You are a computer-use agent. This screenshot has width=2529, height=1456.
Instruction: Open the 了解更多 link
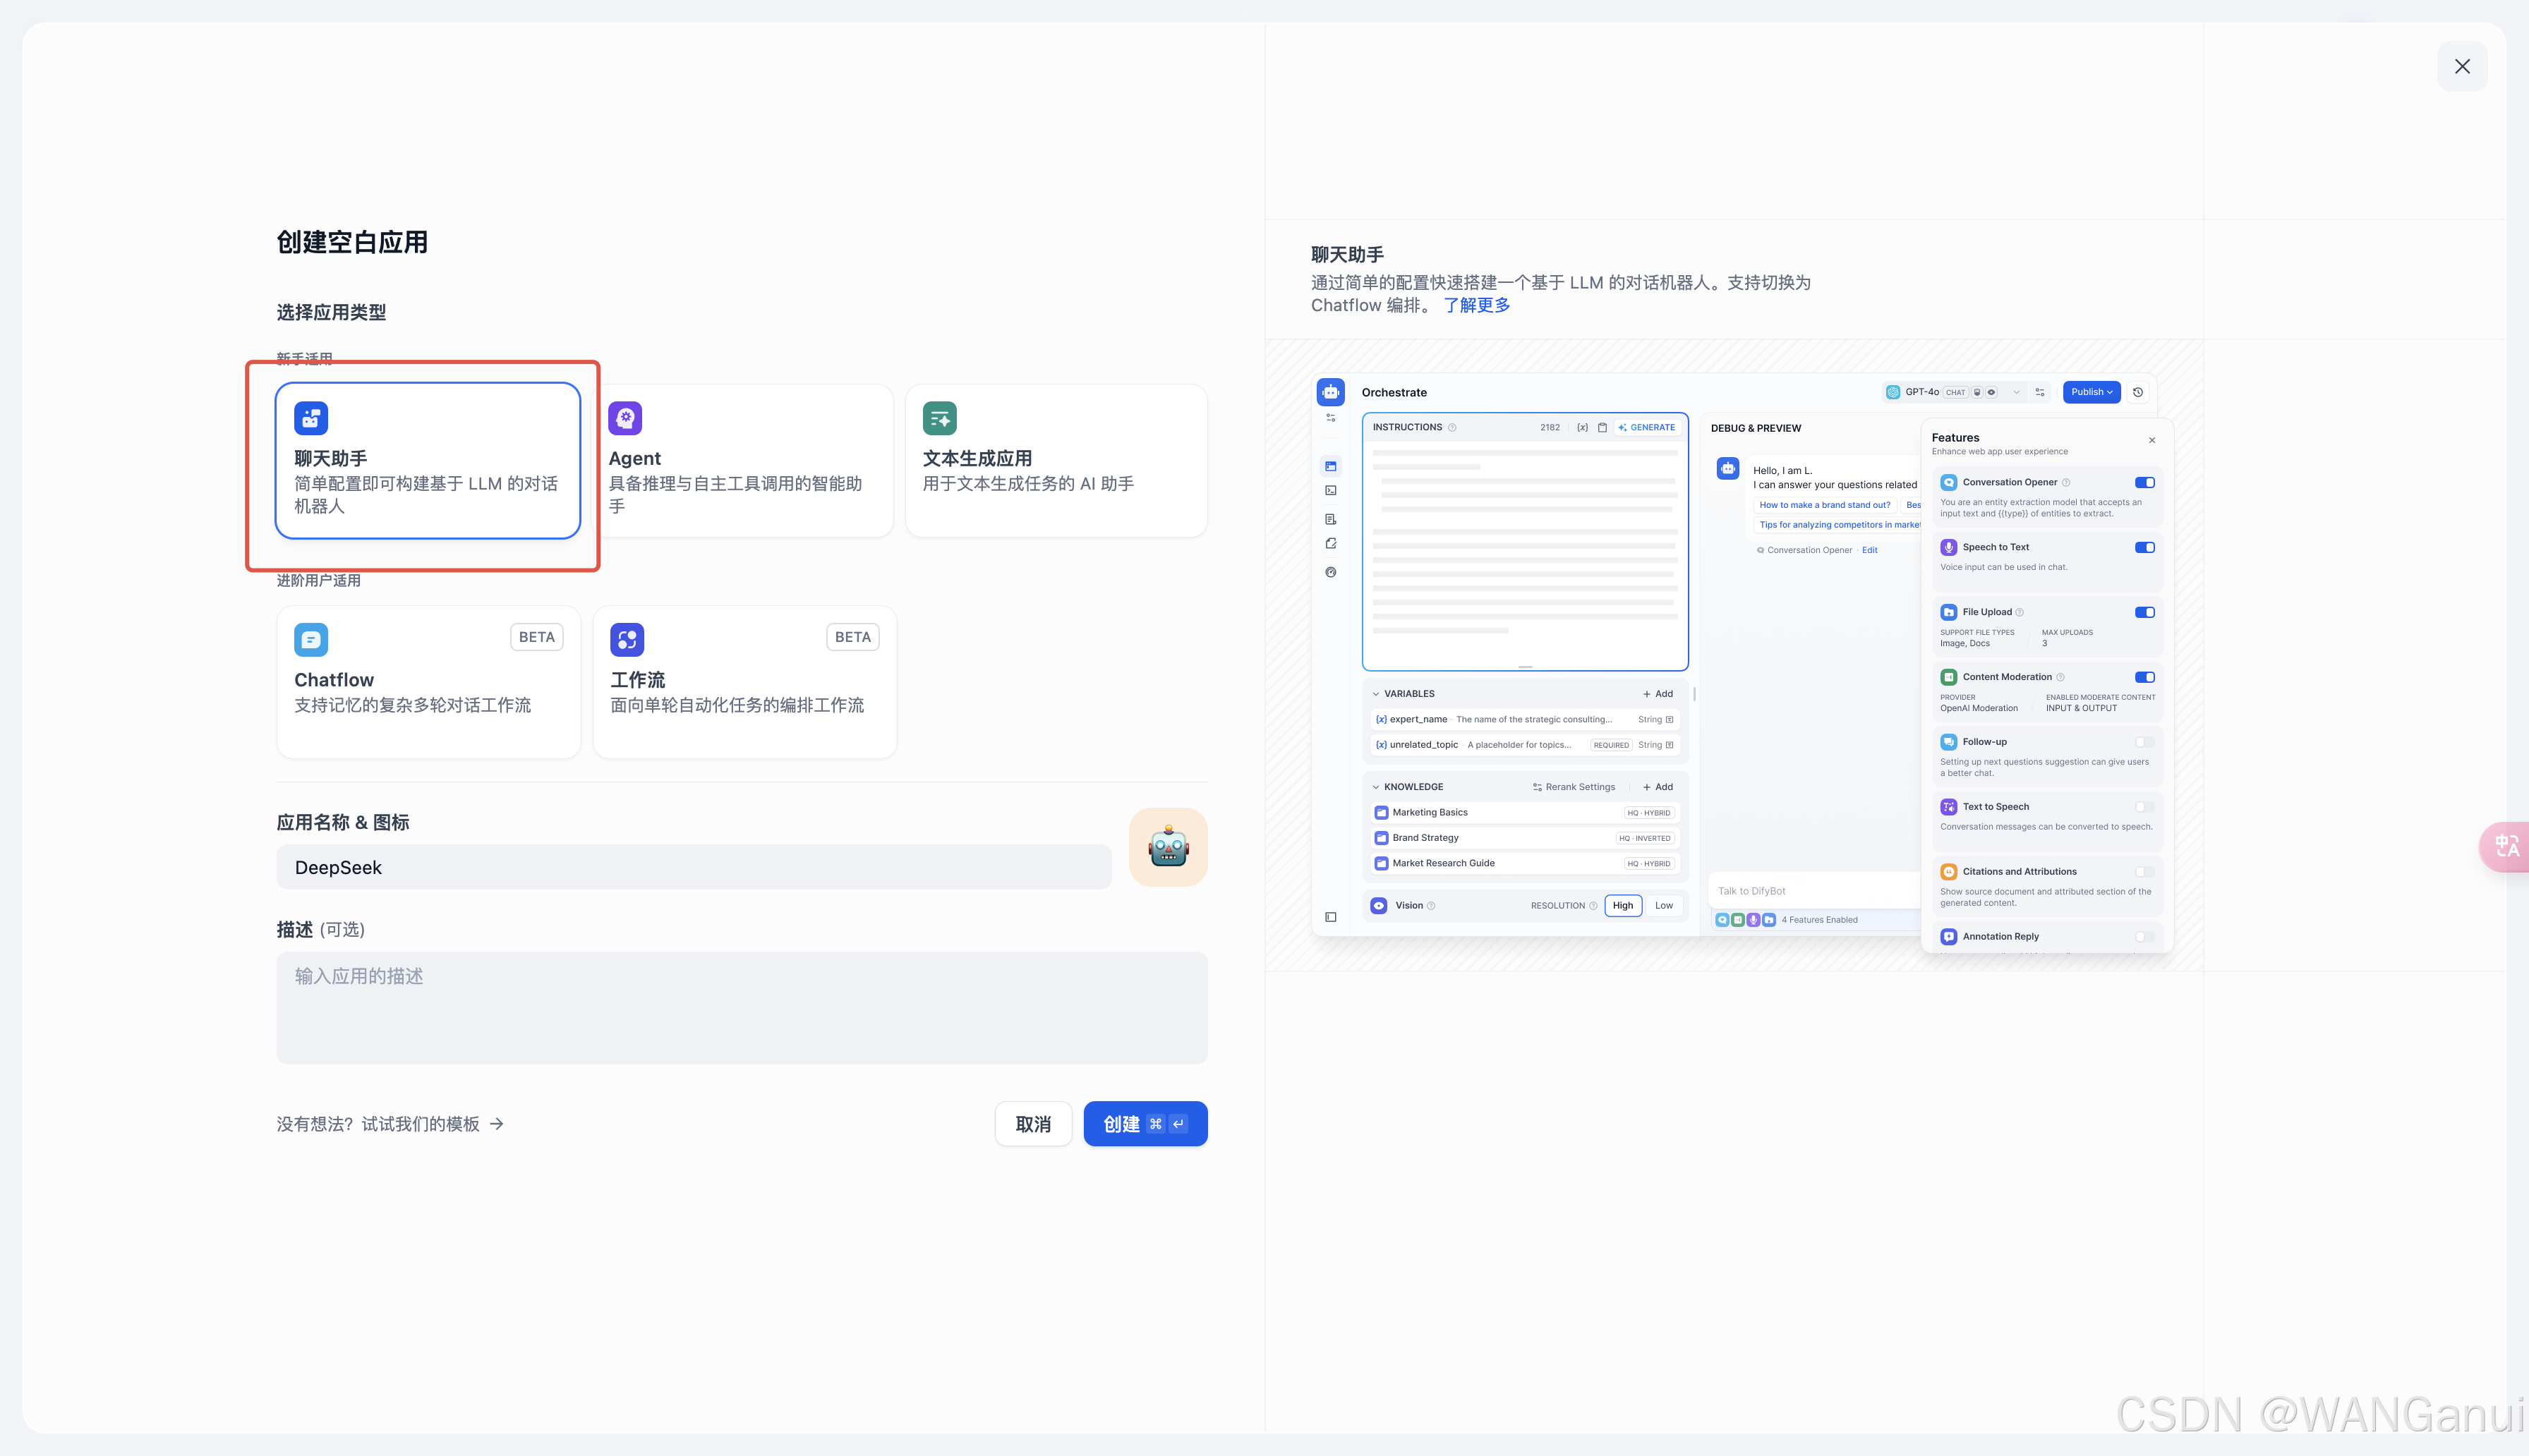pyautogui.click(x=1476, y=306)
